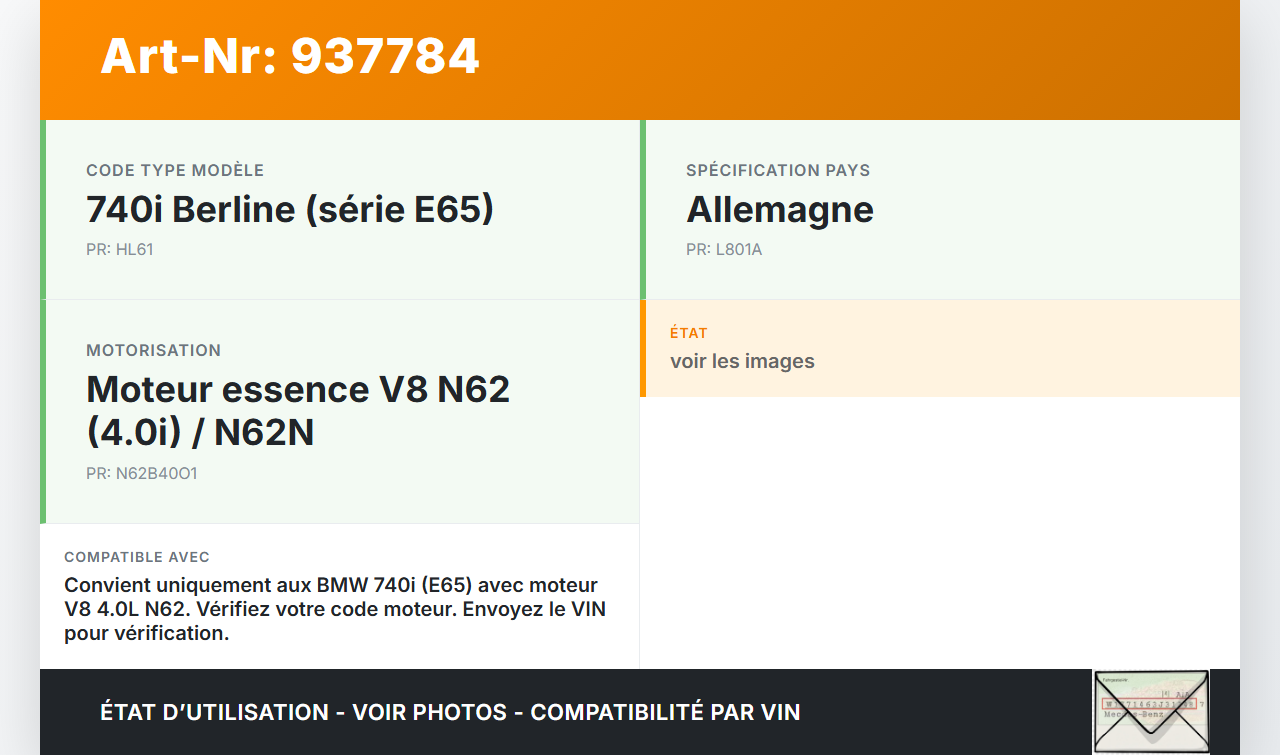Click the PR: L801A code text
This screenshot has height=755, width=1280.
pos(724,249)
